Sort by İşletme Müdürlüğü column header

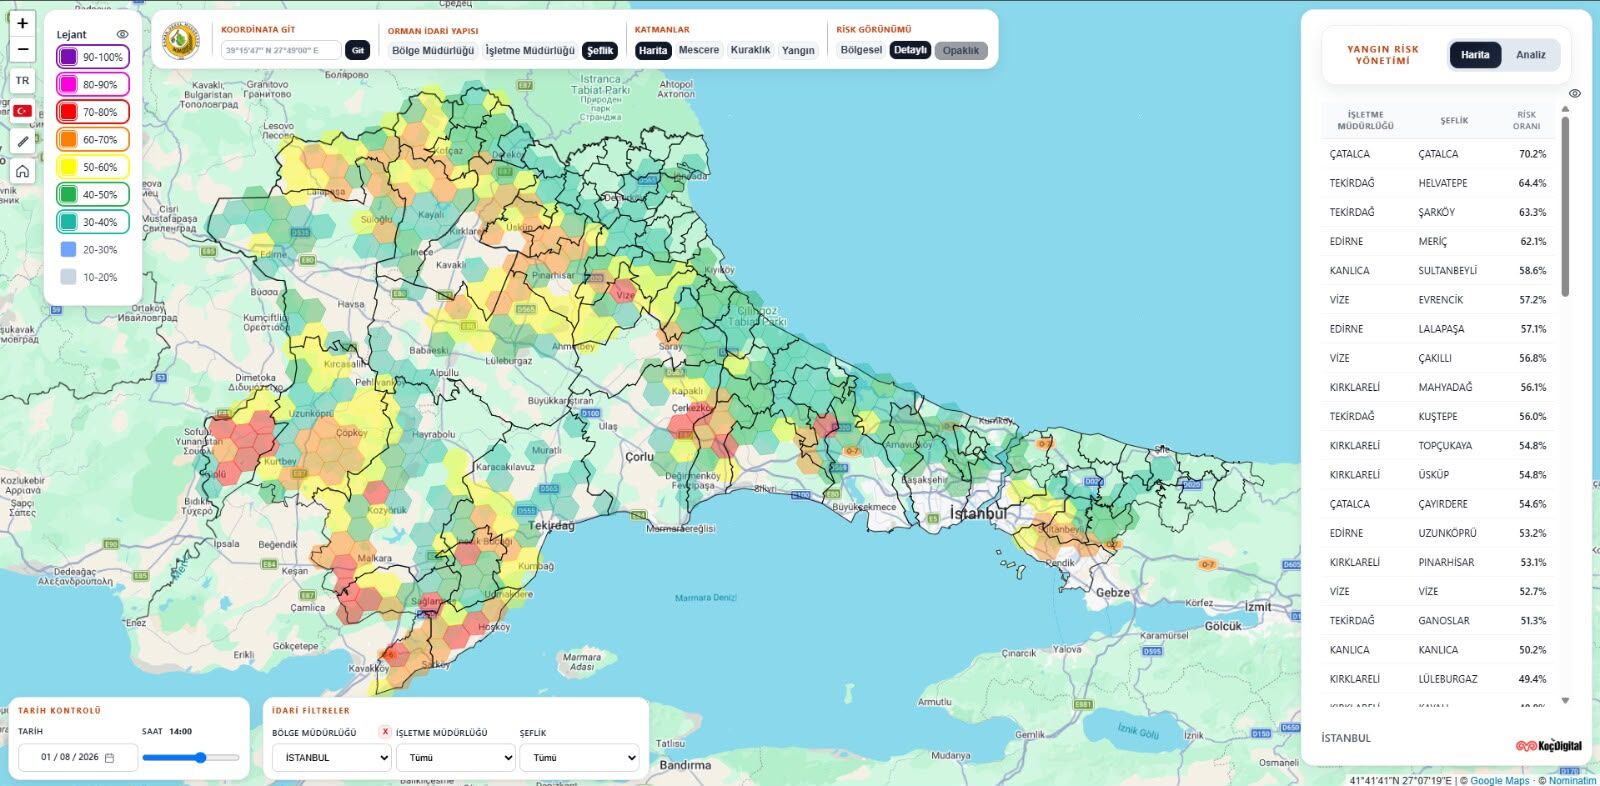click(x=1365, y=120)
